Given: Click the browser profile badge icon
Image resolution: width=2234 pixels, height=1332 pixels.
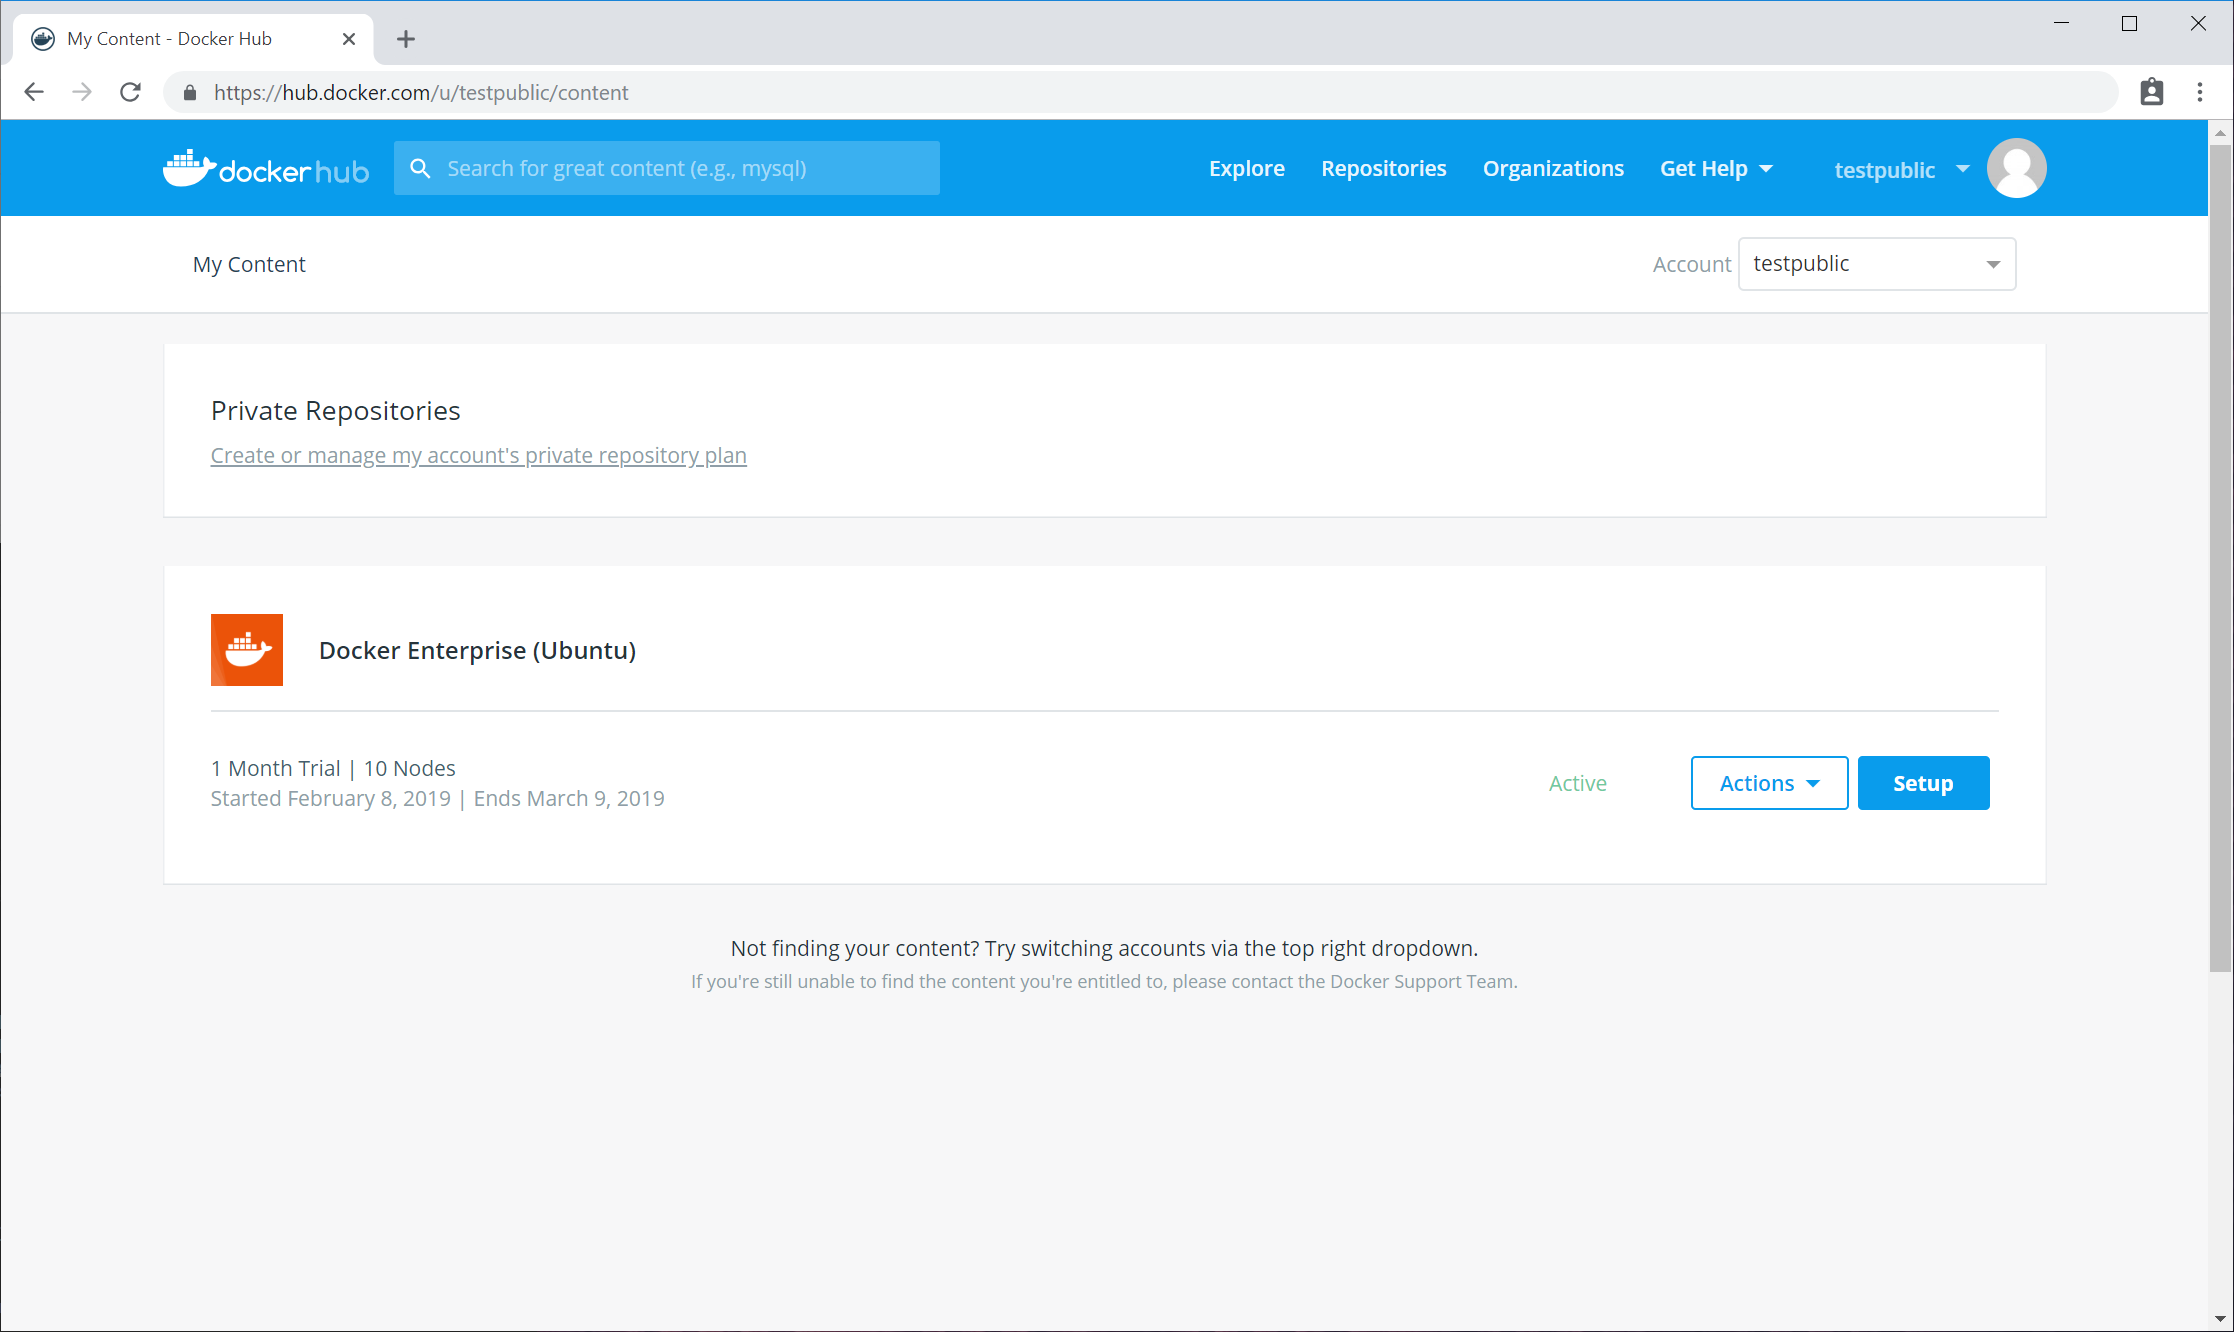Looking at the screenshot, I should tap(2151, 92).
